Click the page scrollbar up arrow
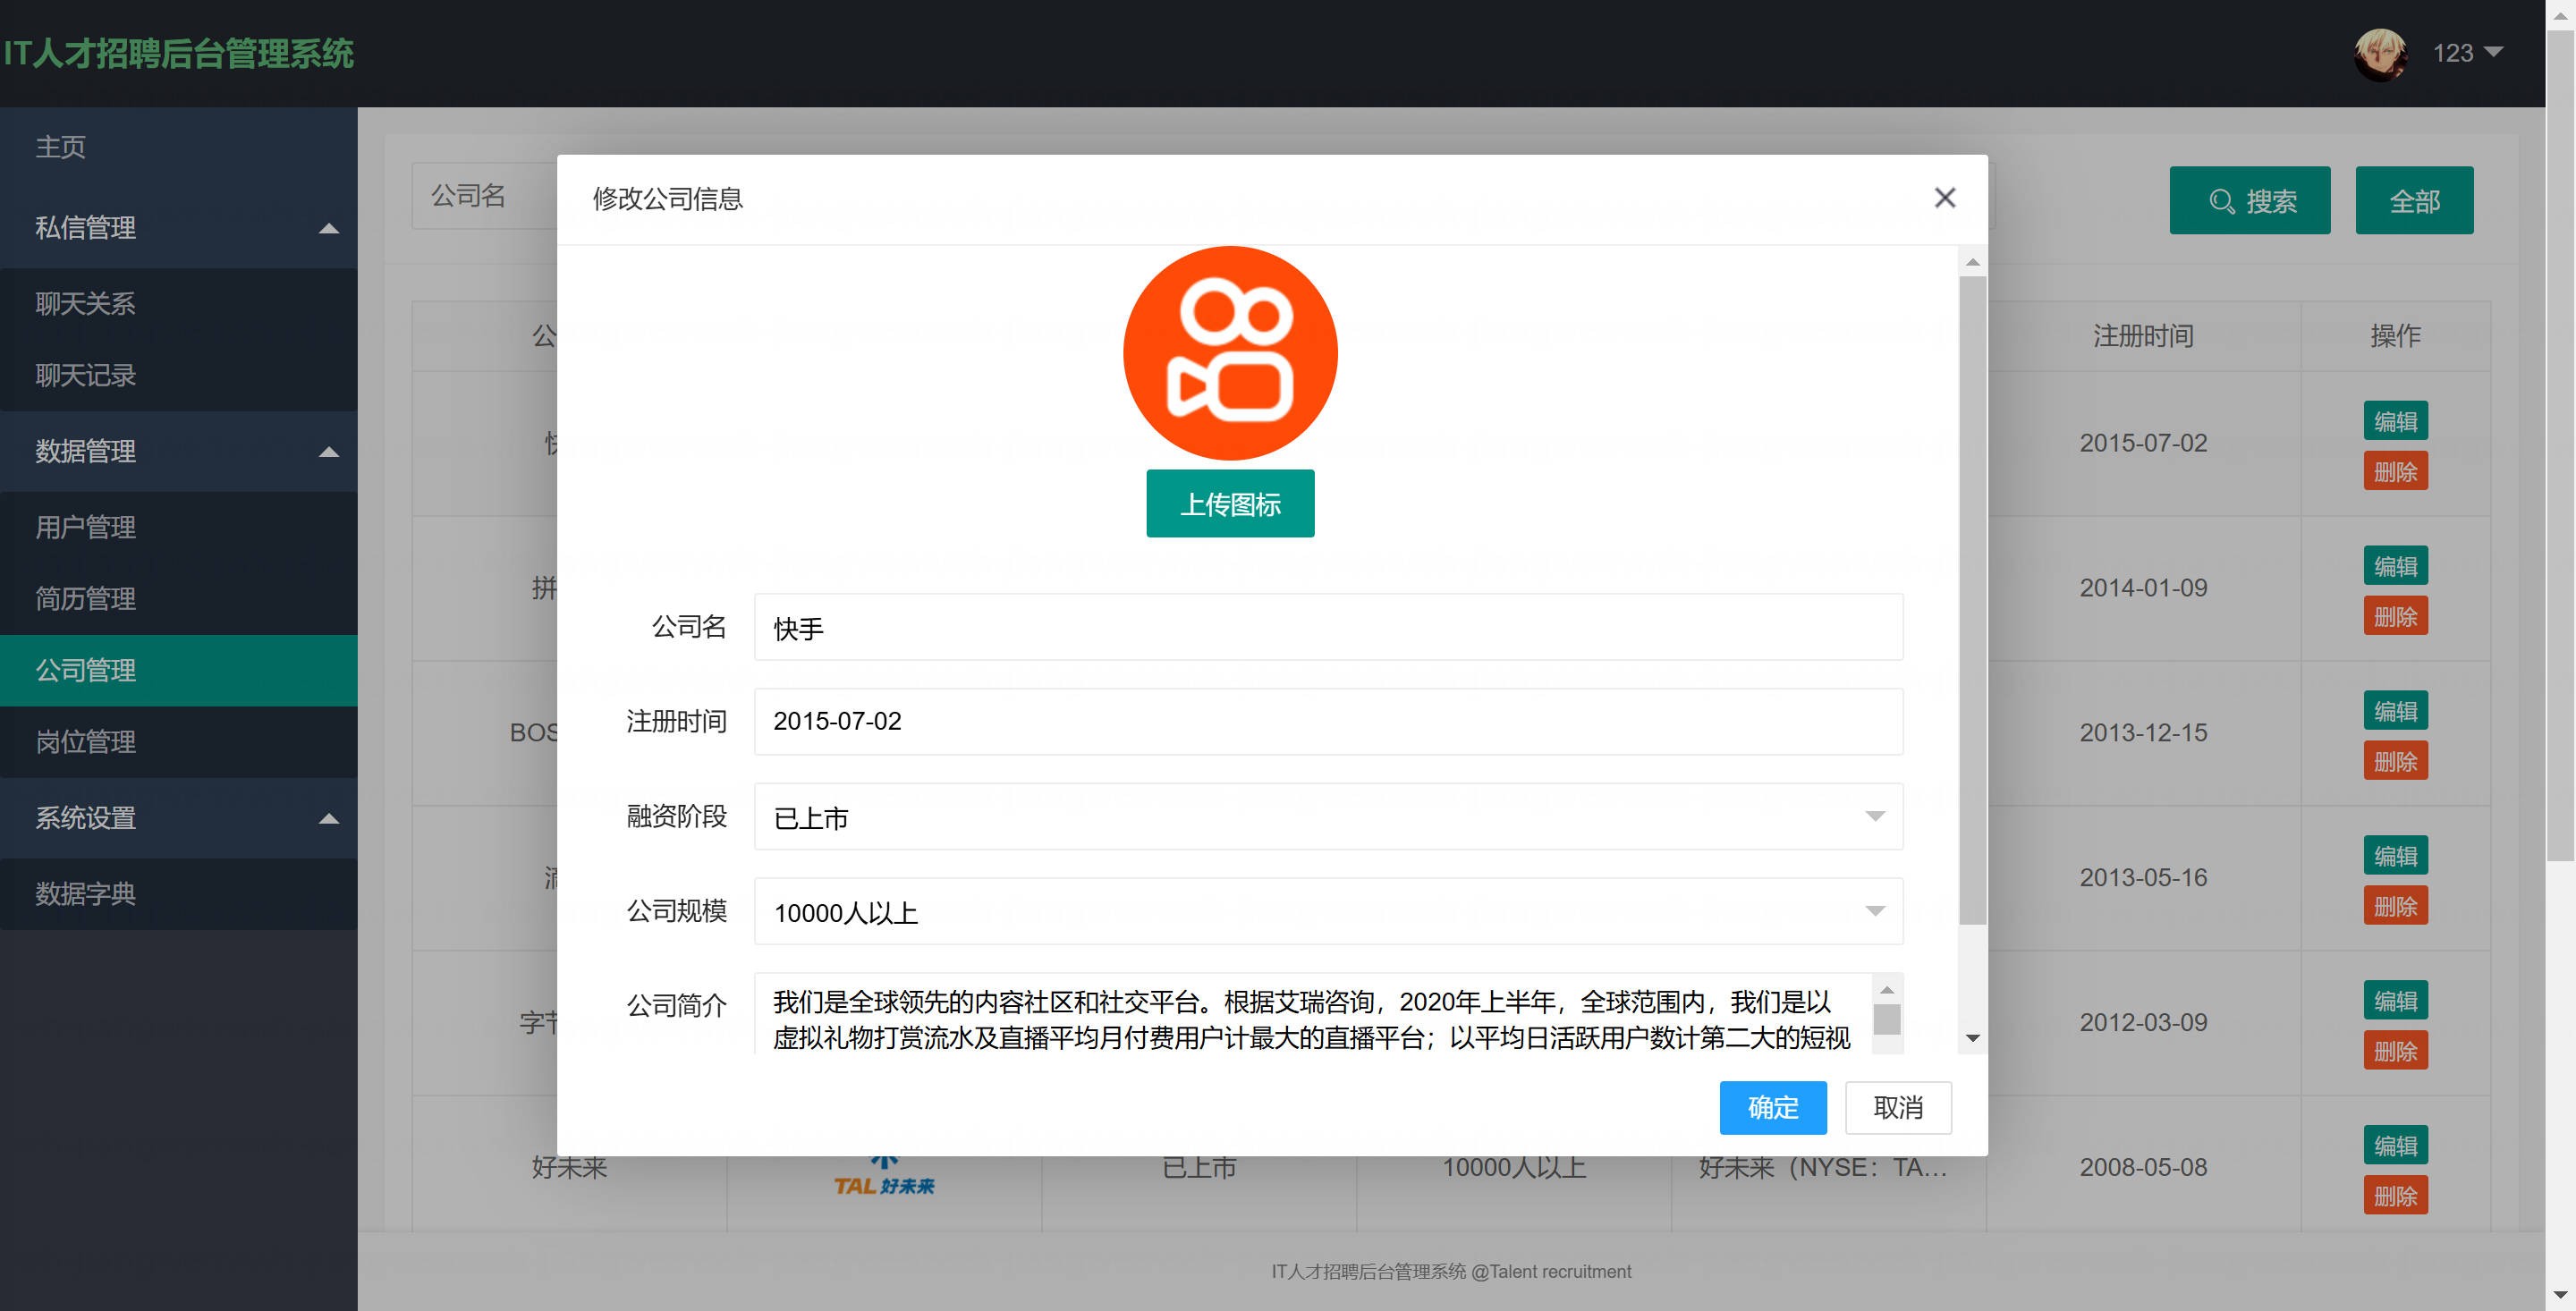Viewport: 2576px width, 1311px height. [2560, 15]
